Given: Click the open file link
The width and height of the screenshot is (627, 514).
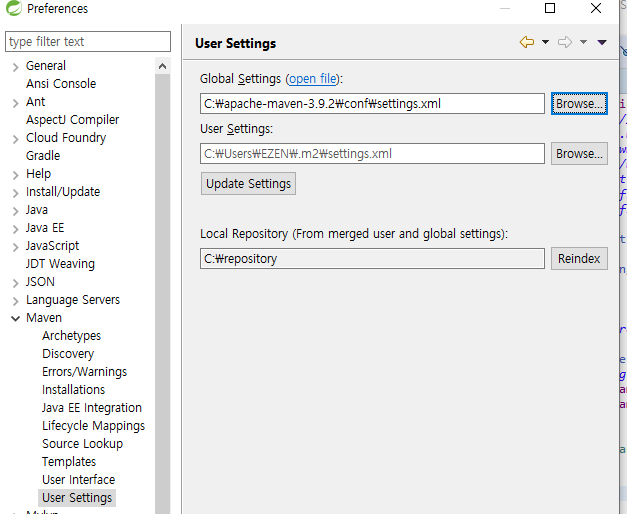Looking at the screenshot, I should (x=313, y=79).
